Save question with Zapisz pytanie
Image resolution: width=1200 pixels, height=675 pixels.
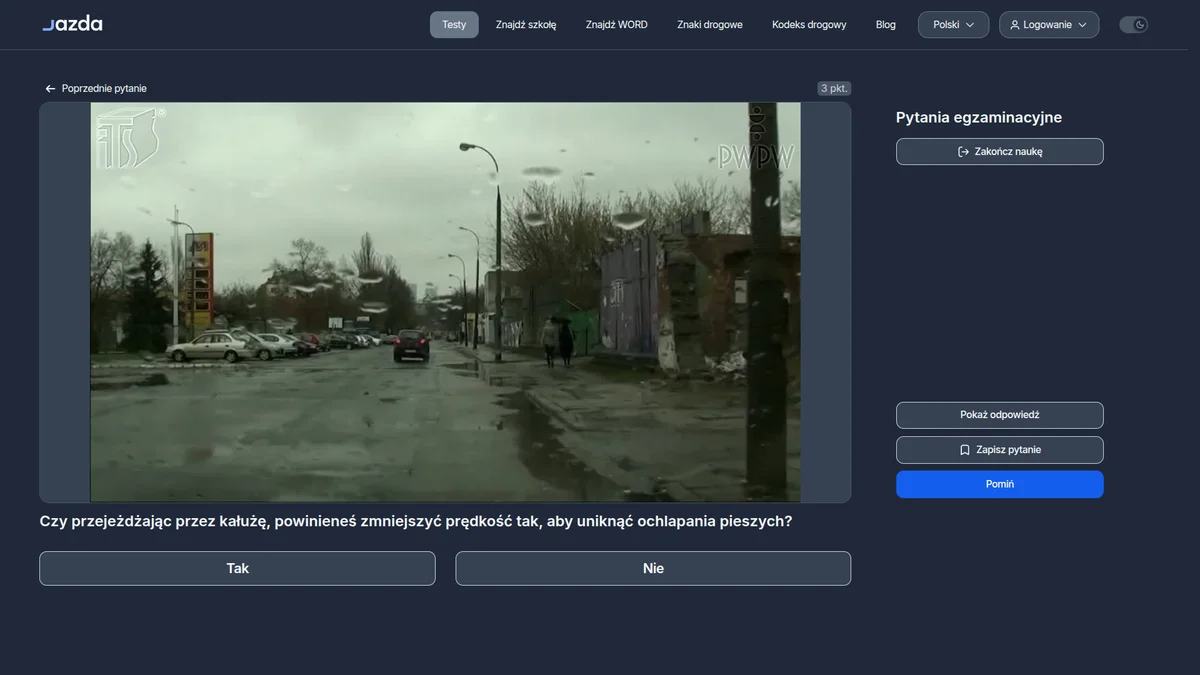coord(1000,450)
